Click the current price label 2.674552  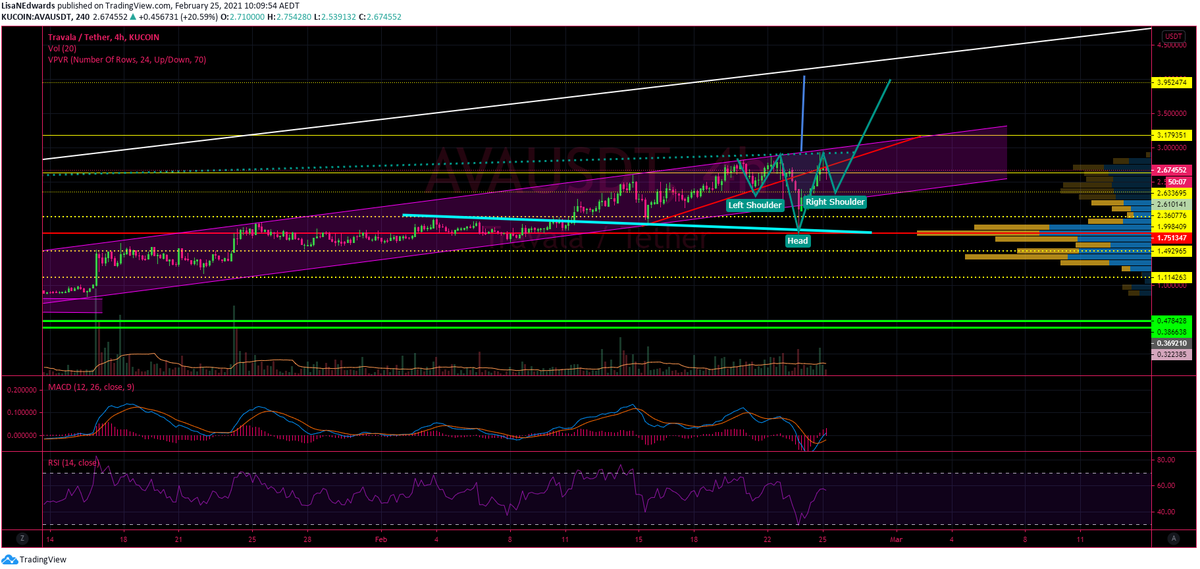coord(1170,172)
